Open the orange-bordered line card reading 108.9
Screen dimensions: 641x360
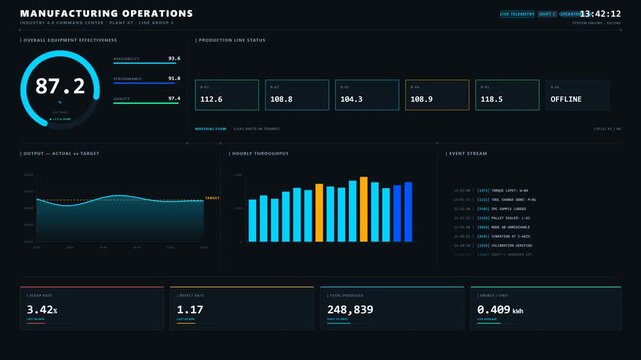point(437,95)
